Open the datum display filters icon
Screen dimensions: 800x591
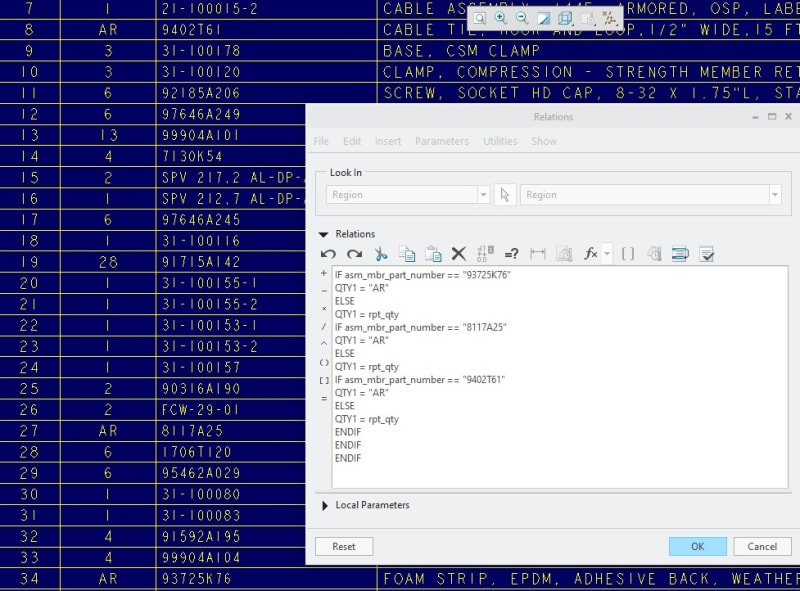coord(609,18)
